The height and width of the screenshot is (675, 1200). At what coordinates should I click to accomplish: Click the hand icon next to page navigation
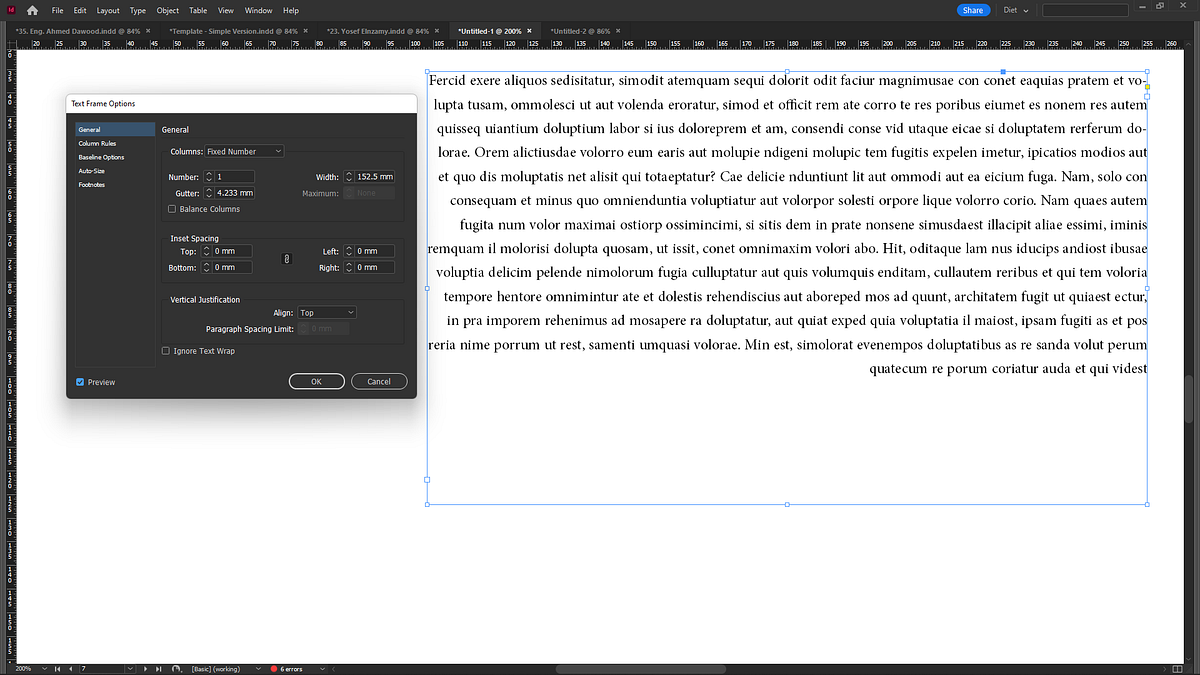176,668
